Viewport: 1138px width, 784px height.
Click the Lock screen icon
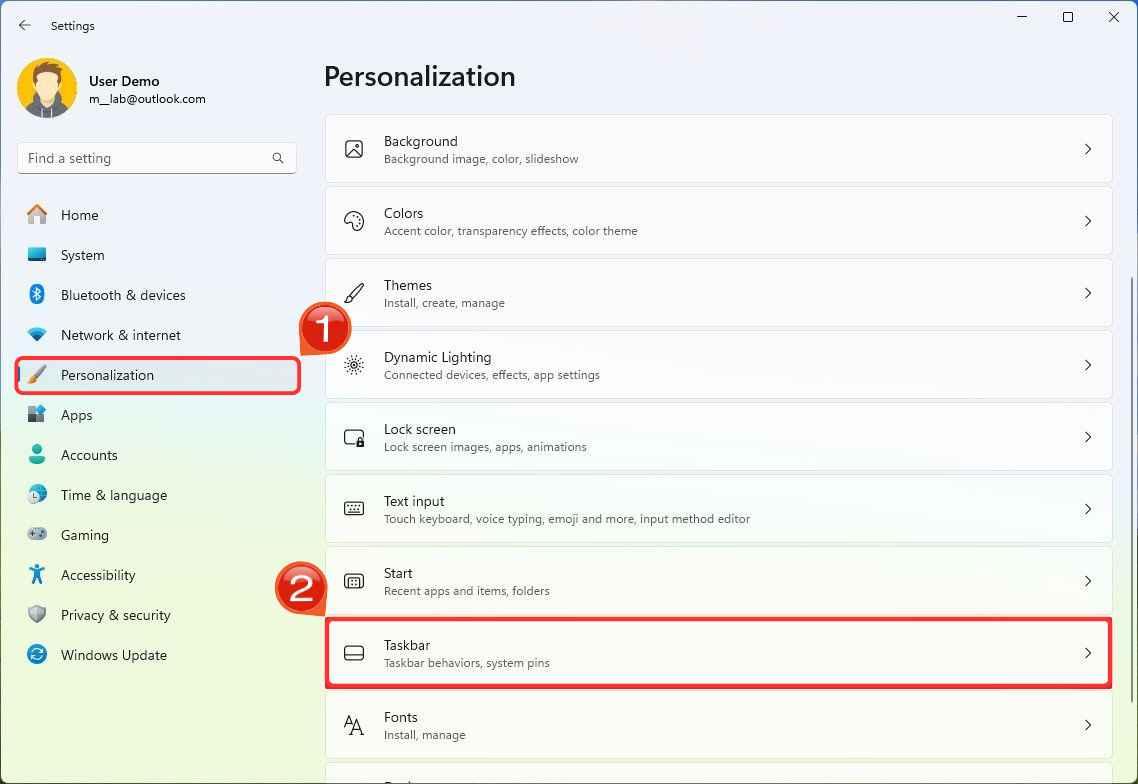(x=354, y=437)
